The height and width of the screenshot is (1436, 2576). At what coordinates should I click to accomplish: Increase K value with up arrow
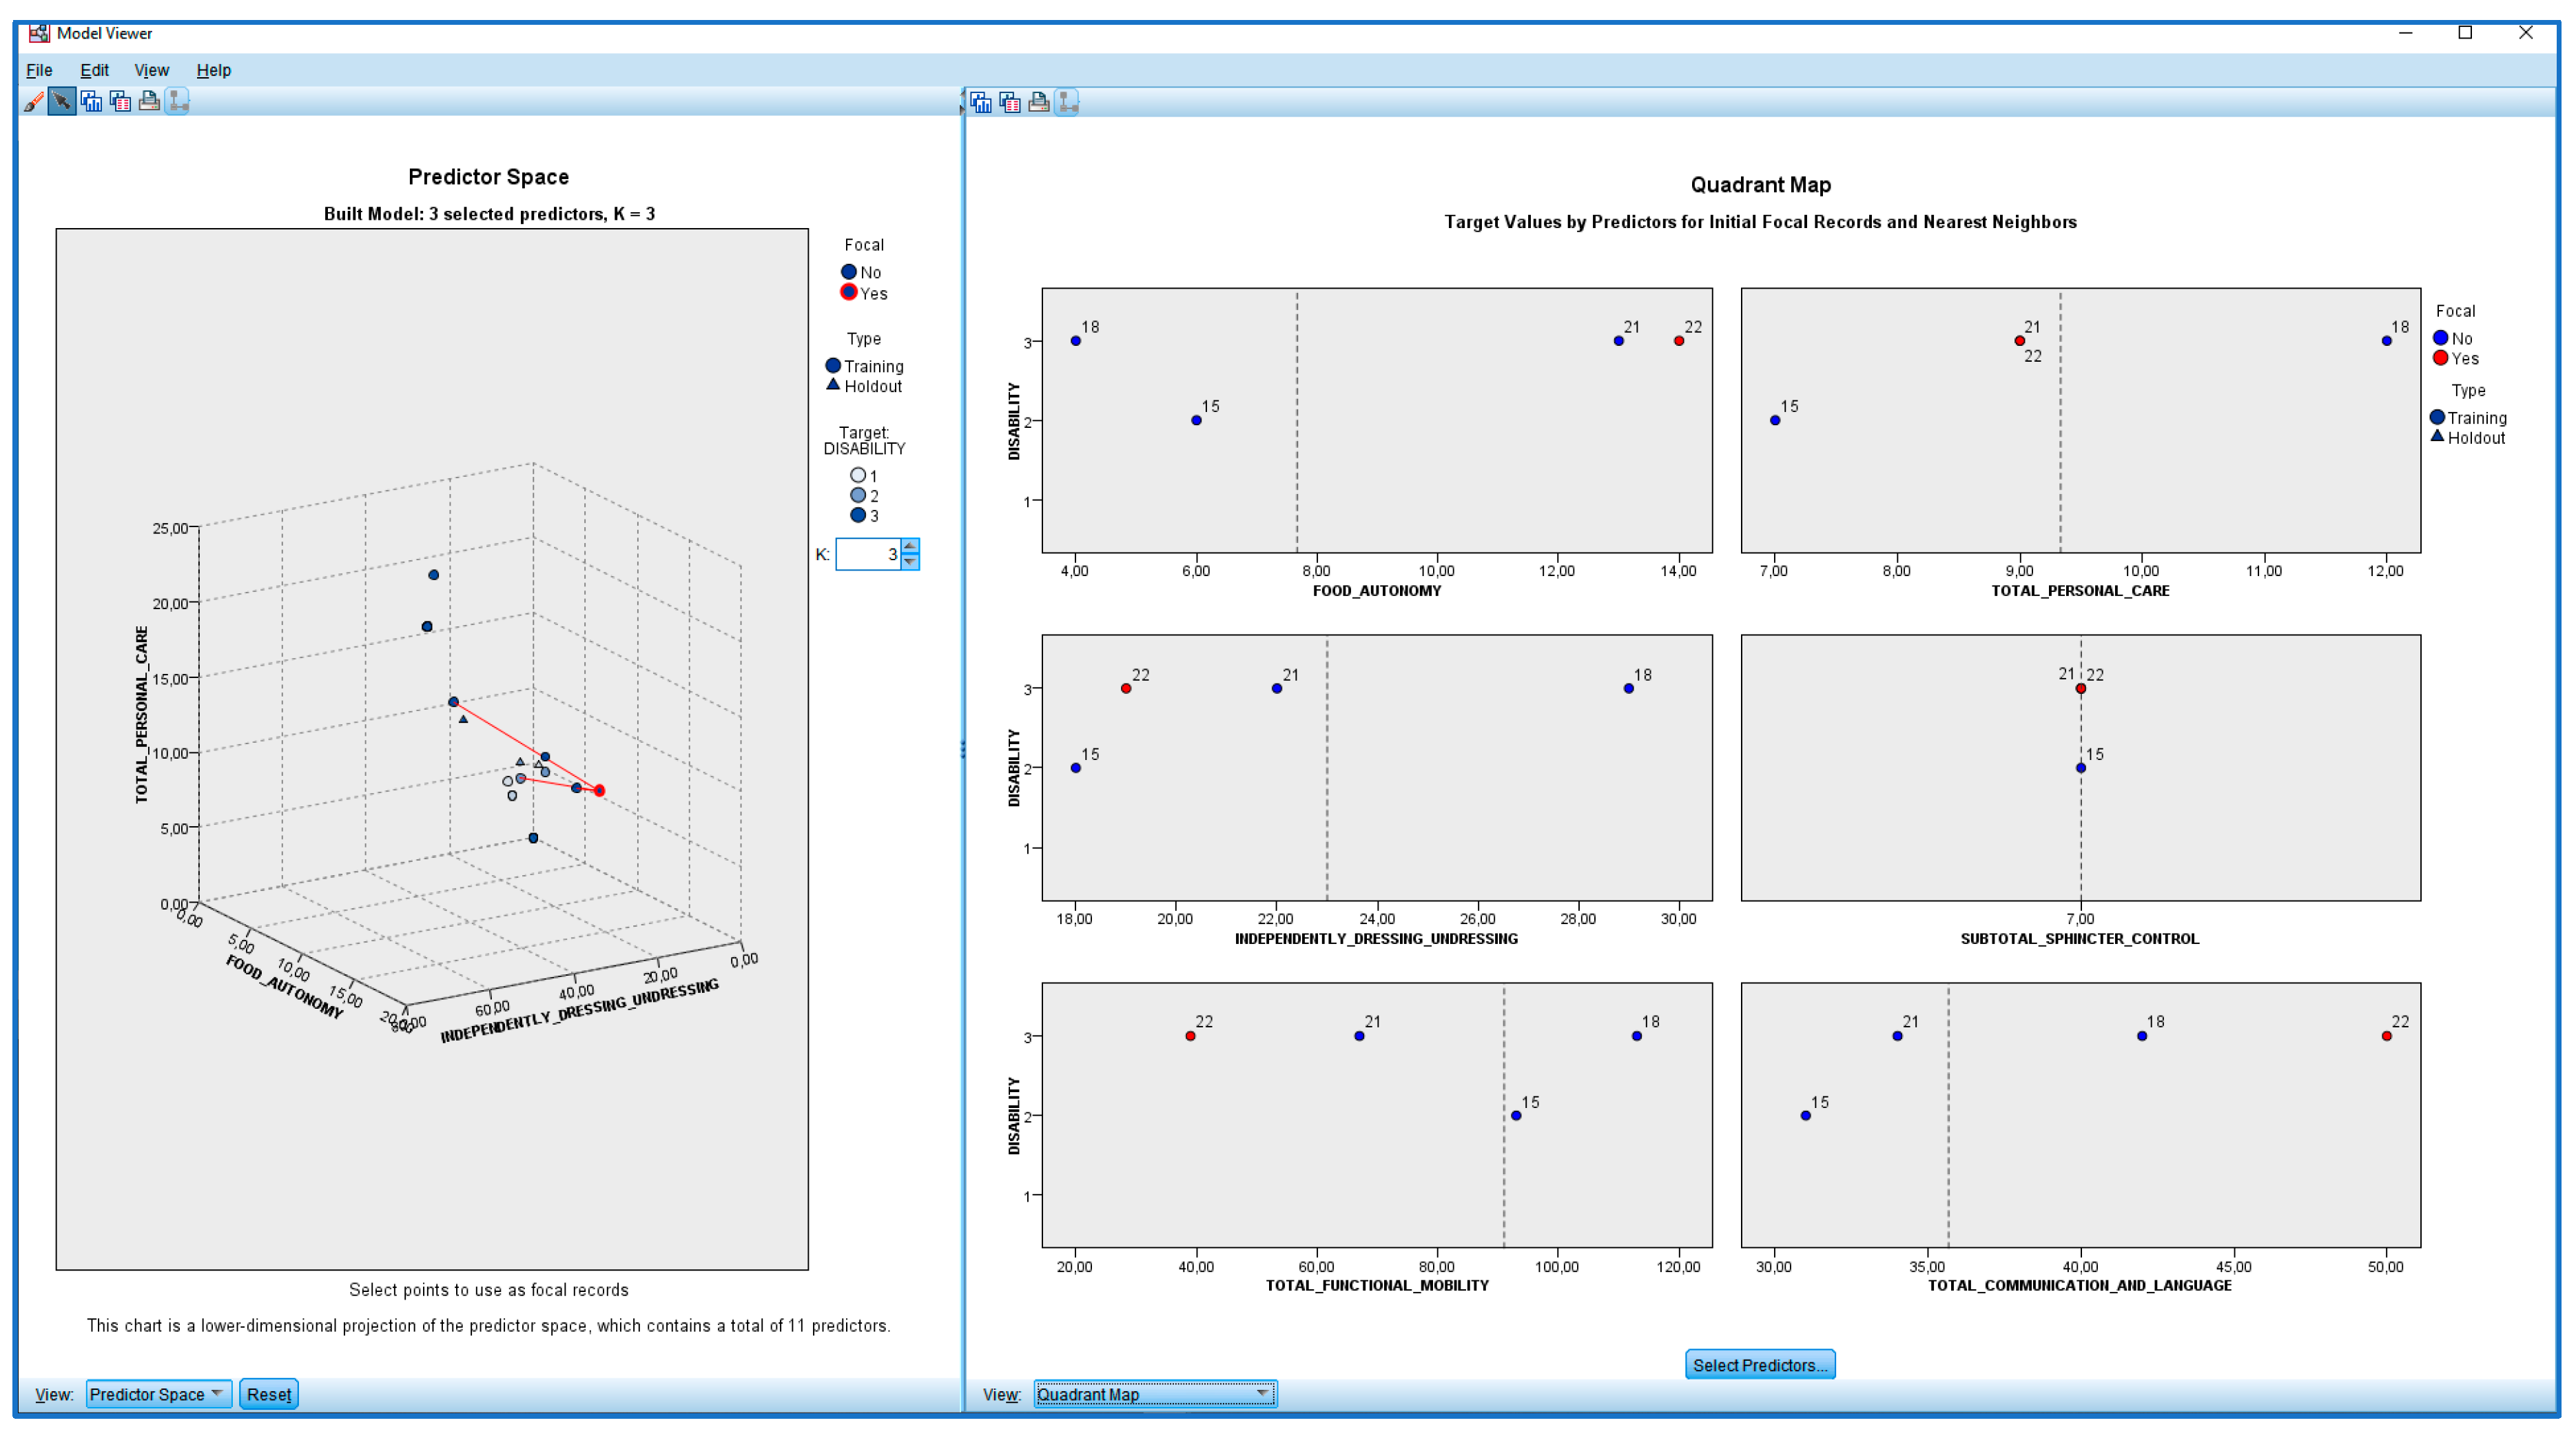[910, 546]
